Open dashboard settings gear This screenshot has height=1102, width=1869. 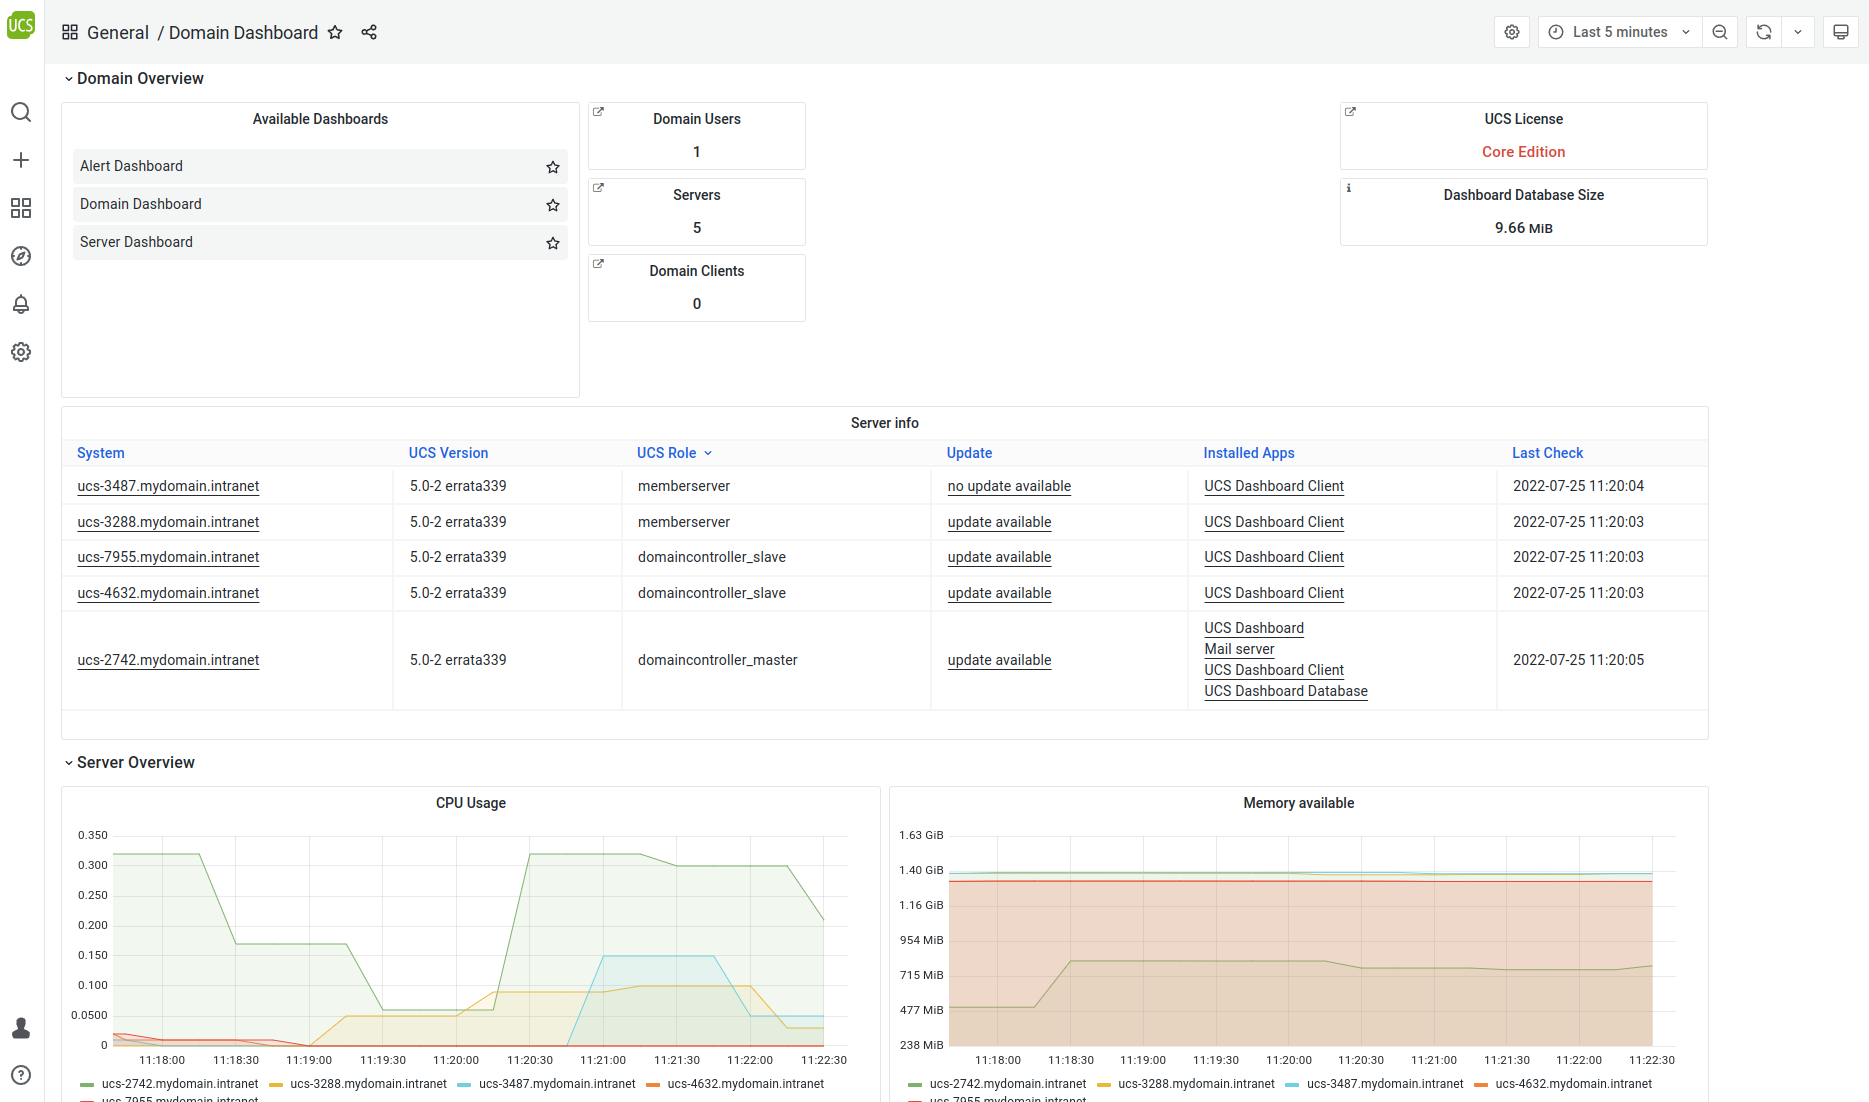click(x=1512, y=32)
